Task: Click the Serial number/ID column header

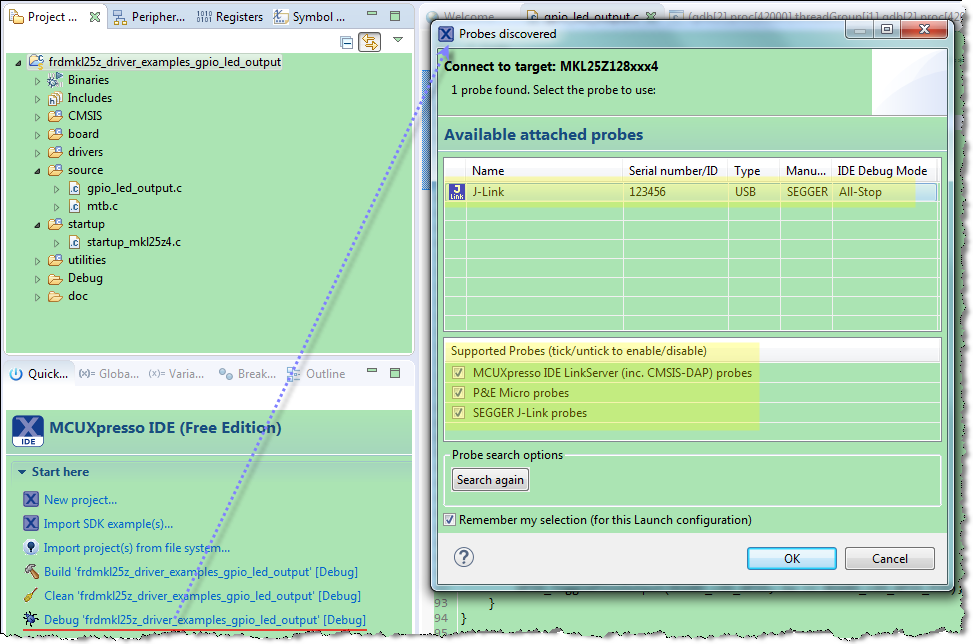Action: tap(673, 171)
